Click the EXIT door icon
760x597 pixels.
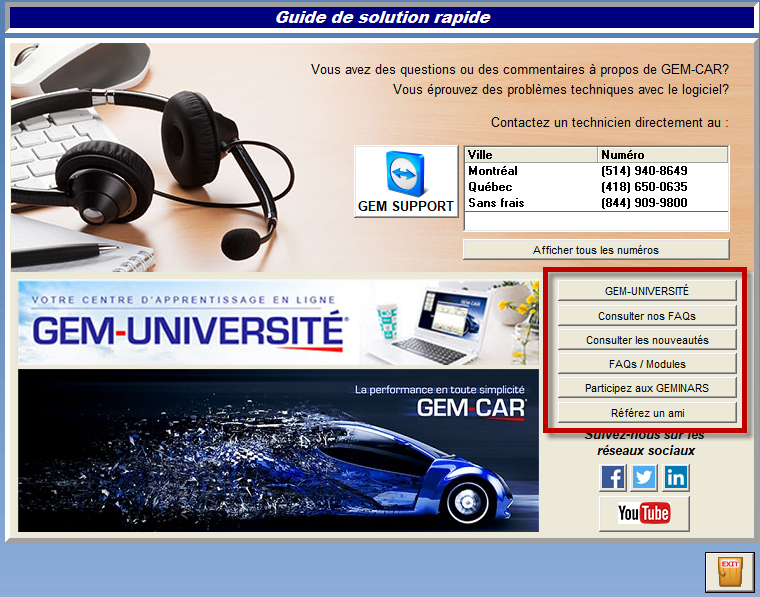coord(729,572)
